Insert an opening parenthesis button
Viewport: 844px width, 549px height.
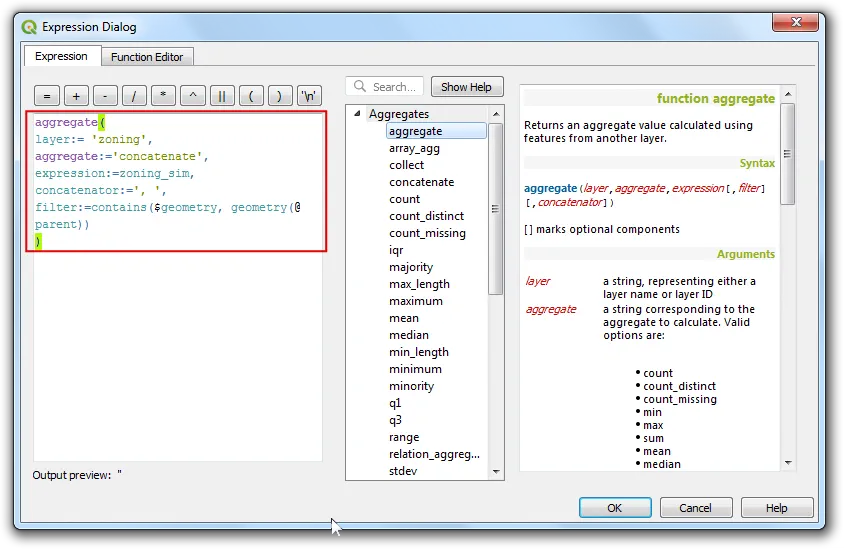pos(251,96)
